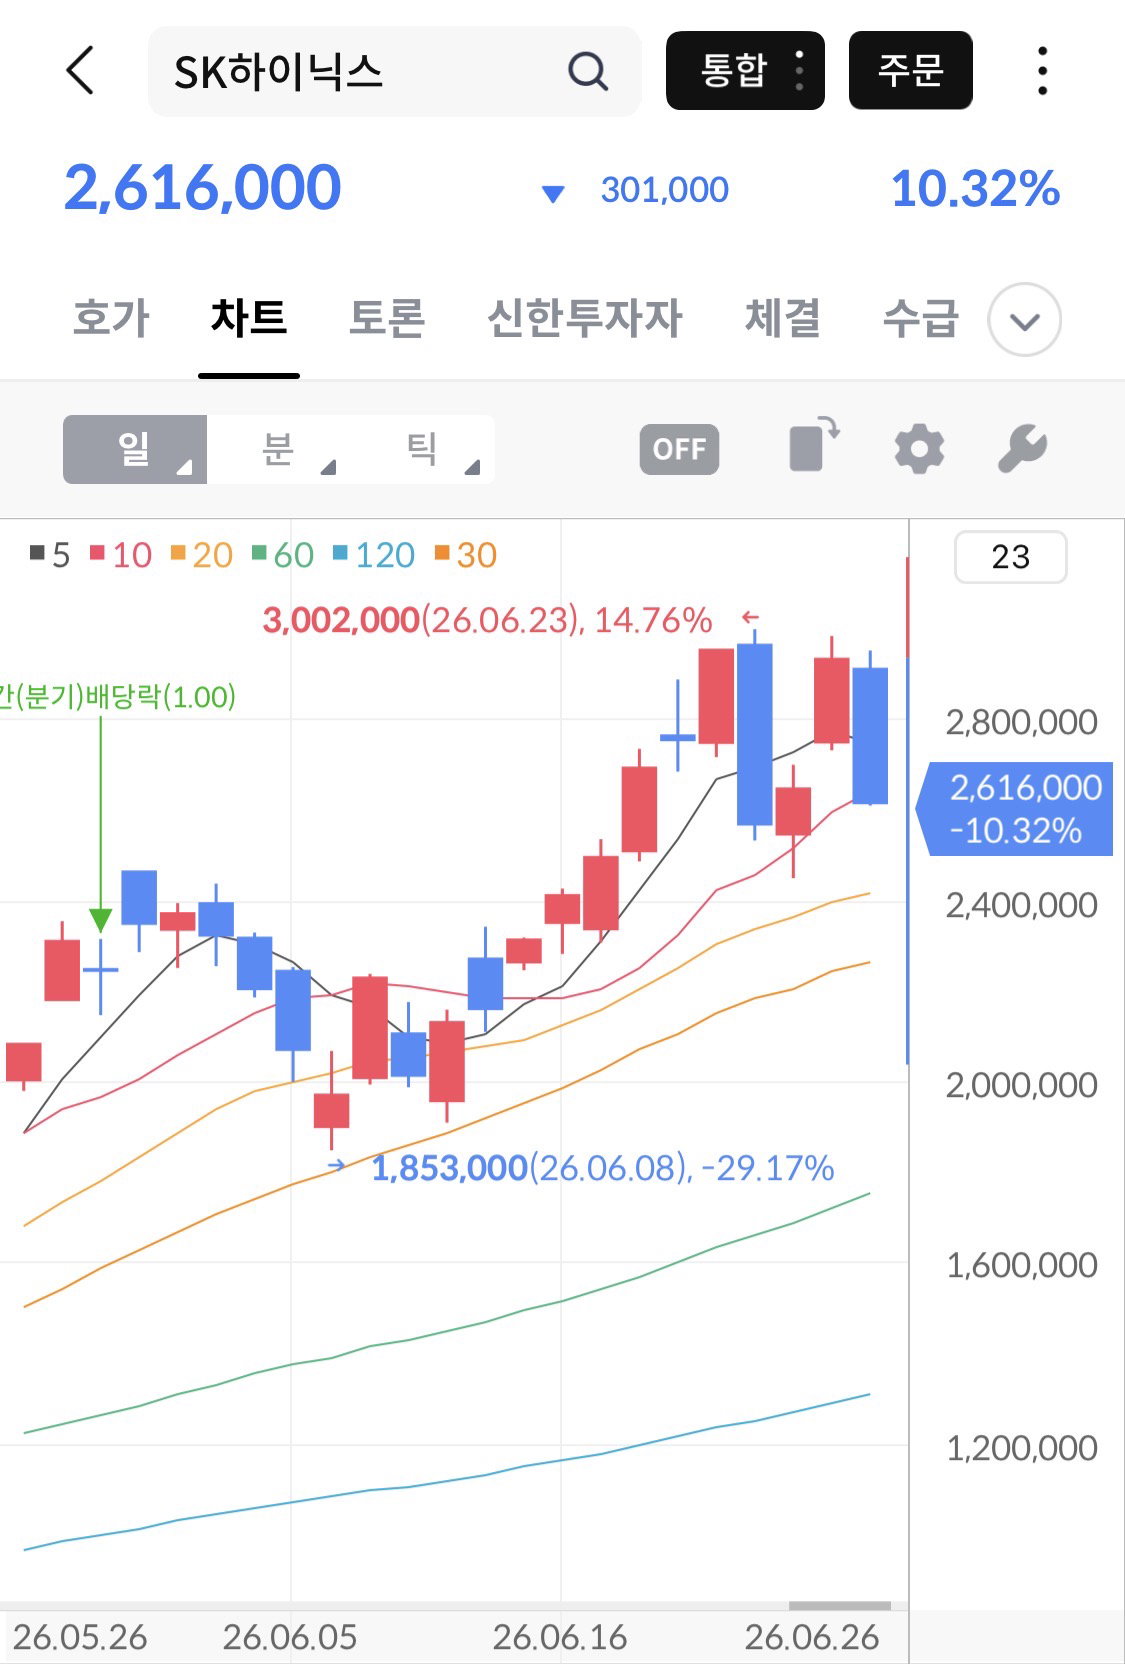Switch to the 호가 tab

coord(111,318)
